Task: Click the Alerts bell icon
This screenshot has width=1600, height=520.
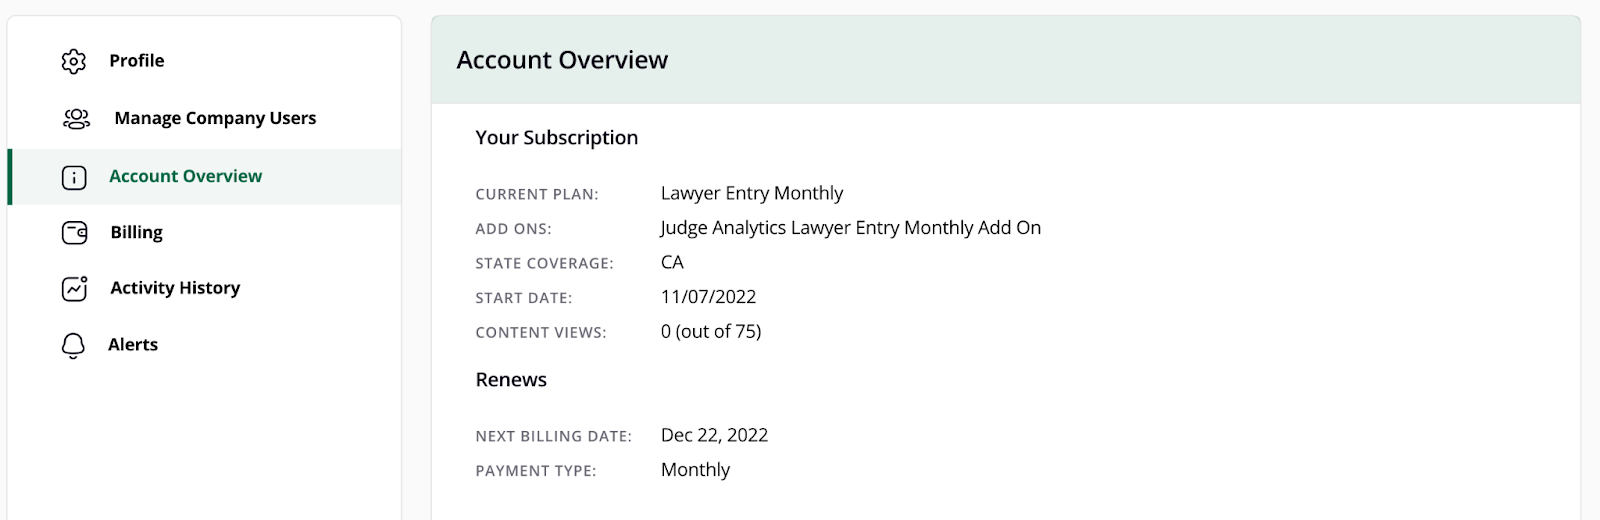Action: click(73, 346)
